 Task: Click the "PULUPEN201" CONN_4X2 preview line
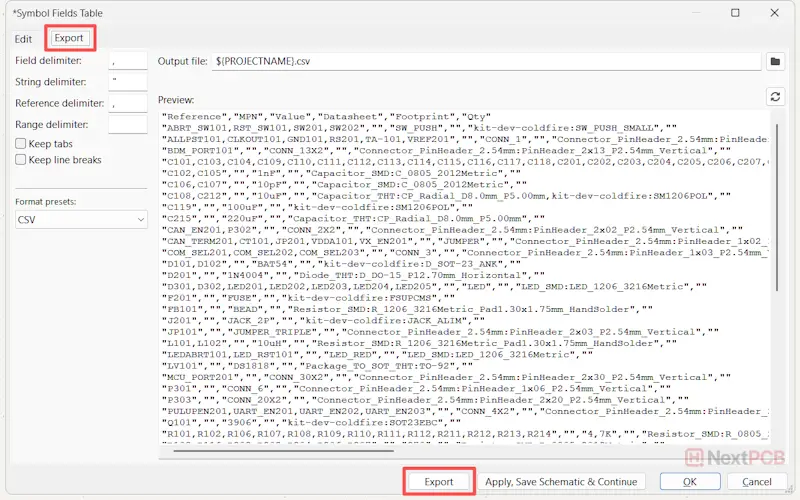tap(465, 411)
